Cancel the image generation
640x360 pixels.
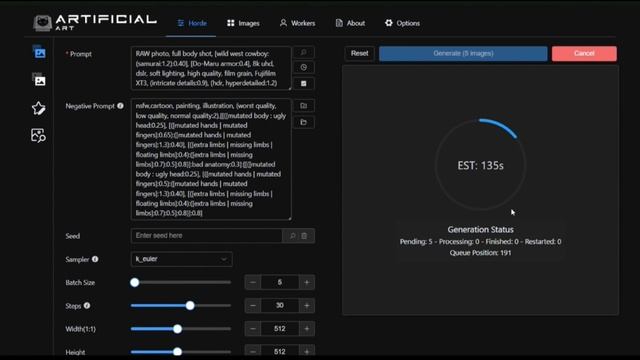[584, 53]
